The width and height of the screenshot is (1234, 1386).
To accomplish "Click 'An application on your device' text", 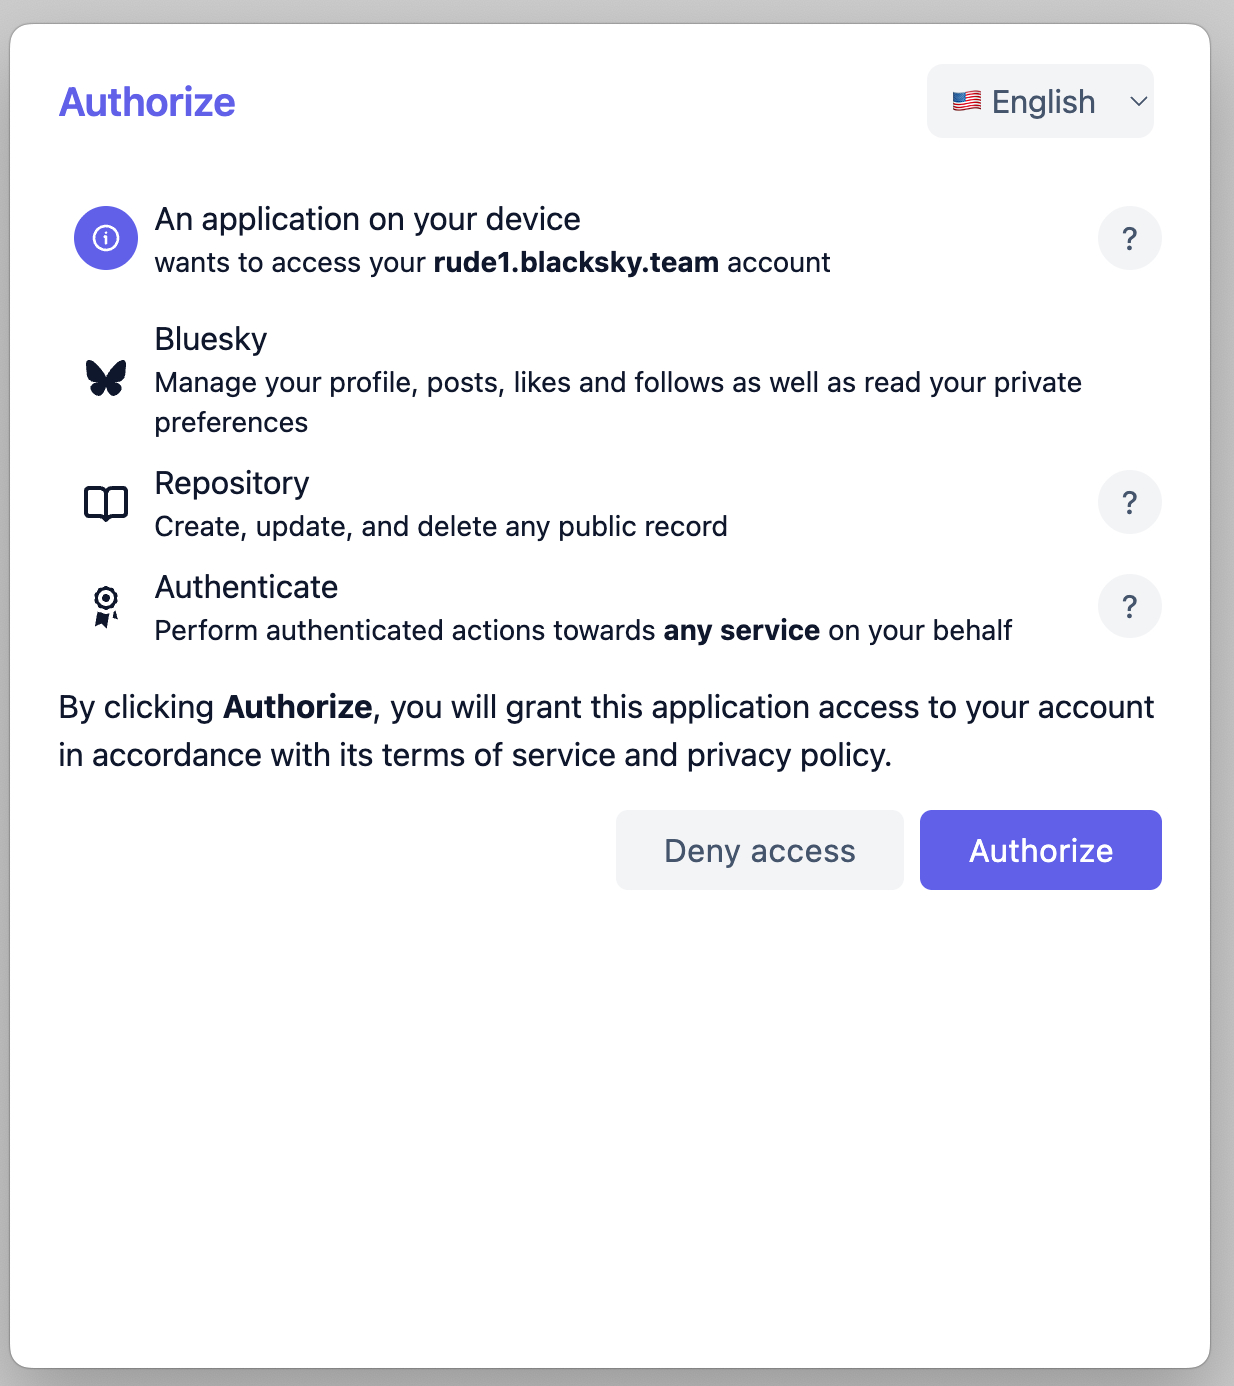I will pyautogui.click(x=367, y=219).
